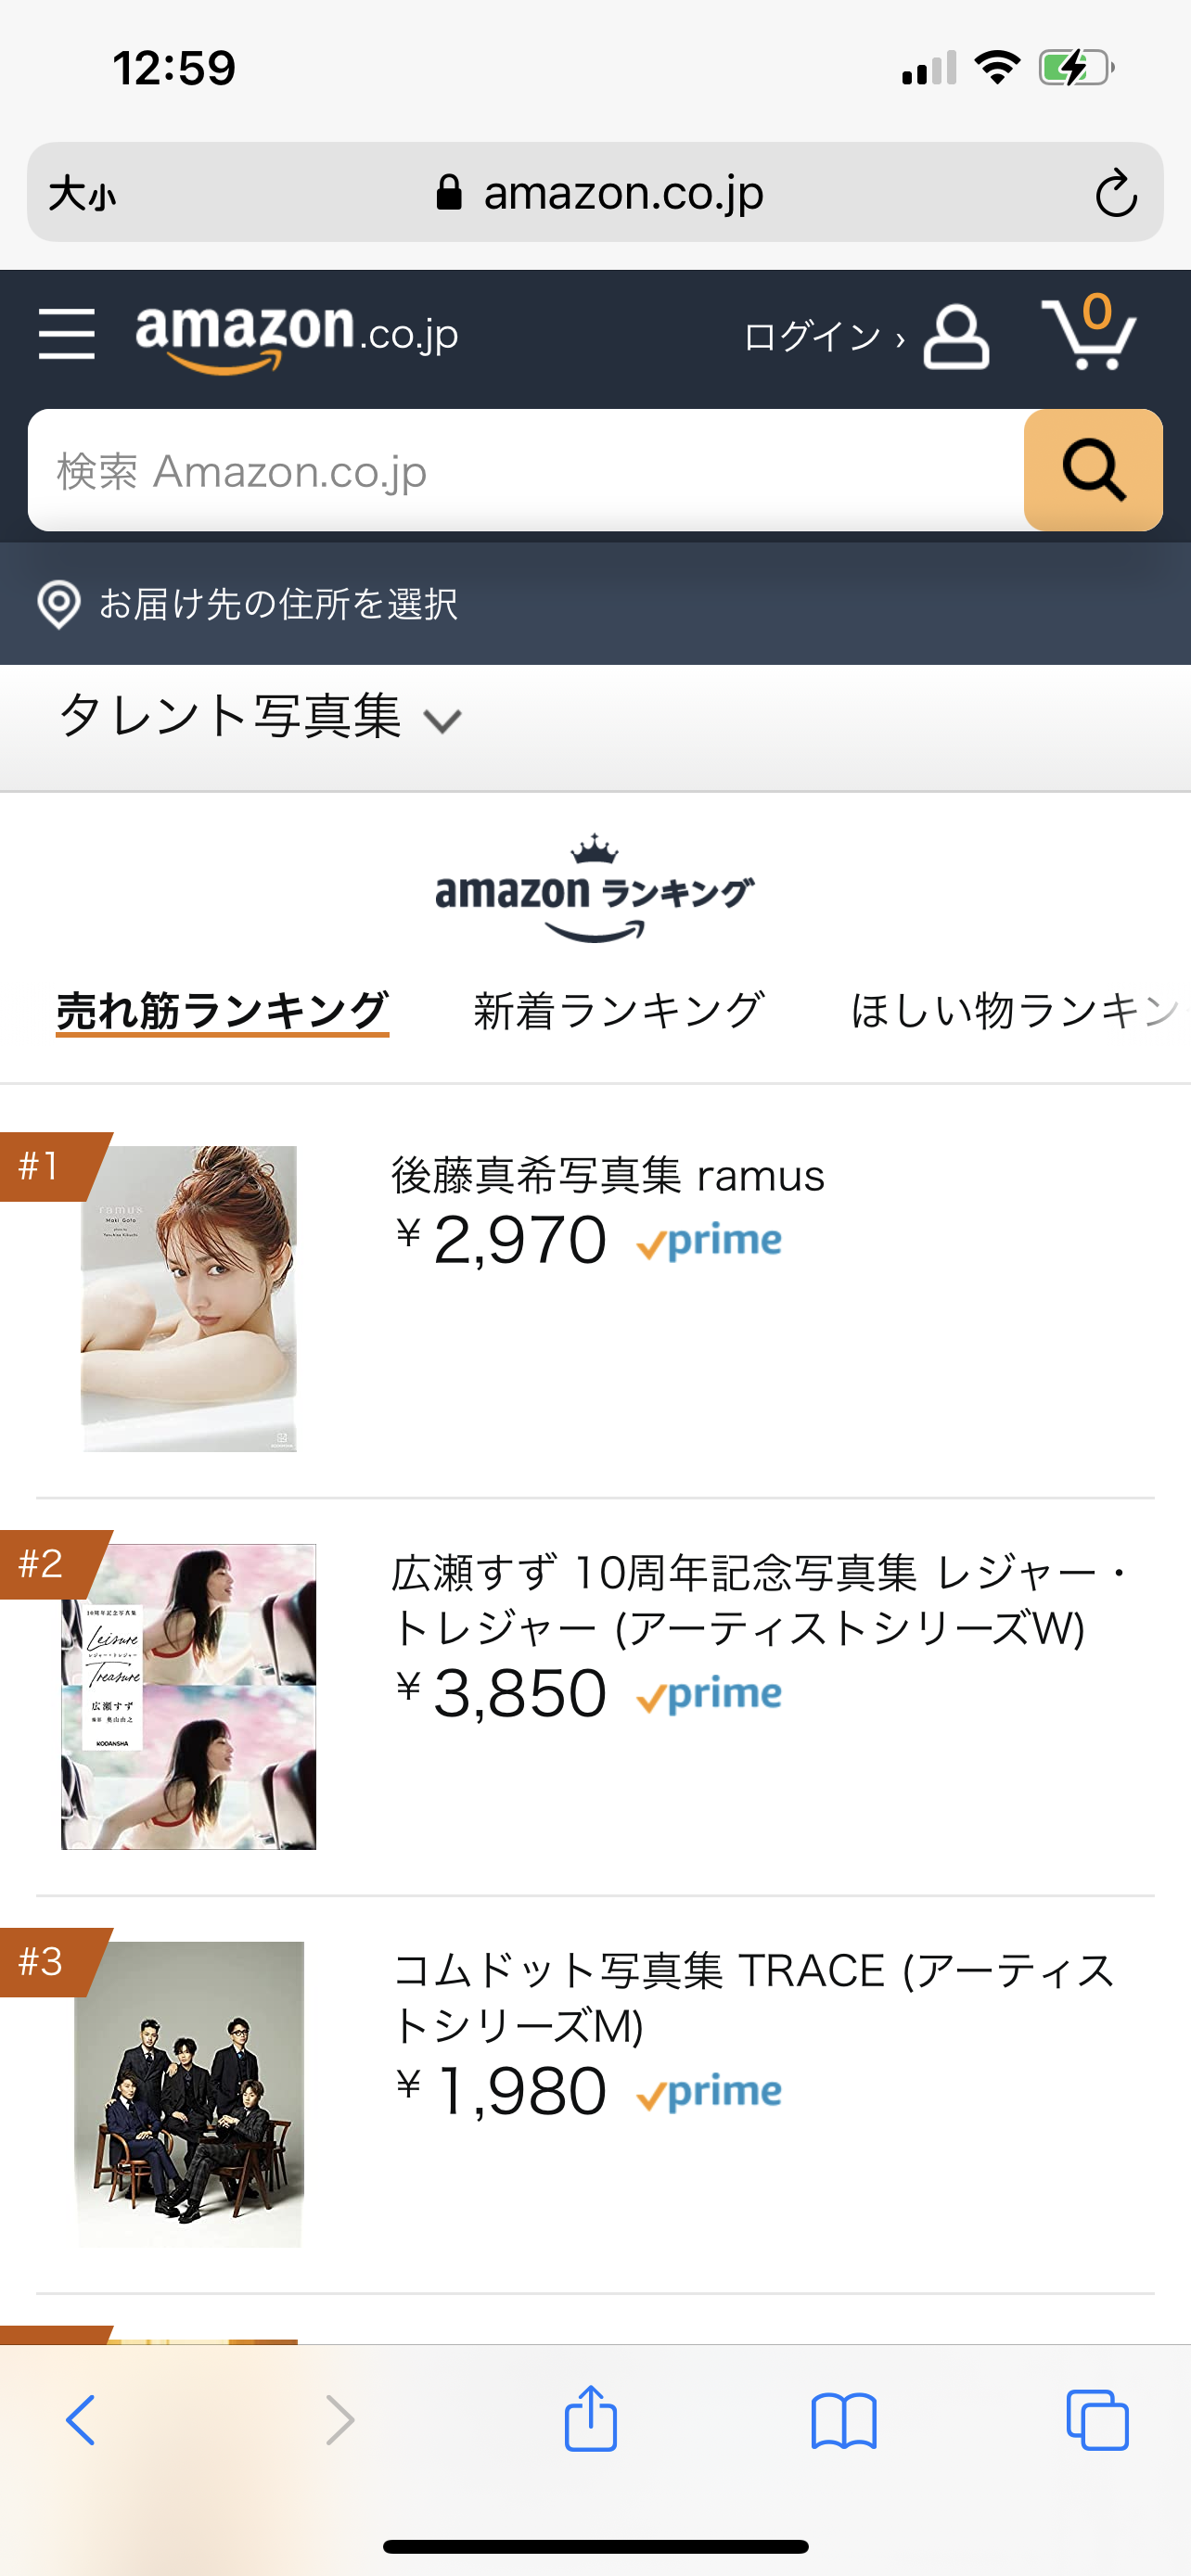Viewport: 1191px width, 2576px height.
Task: Open 後藤真希写真集 ramus product link
Action: pyautogui.click(x=606, y=1177)
